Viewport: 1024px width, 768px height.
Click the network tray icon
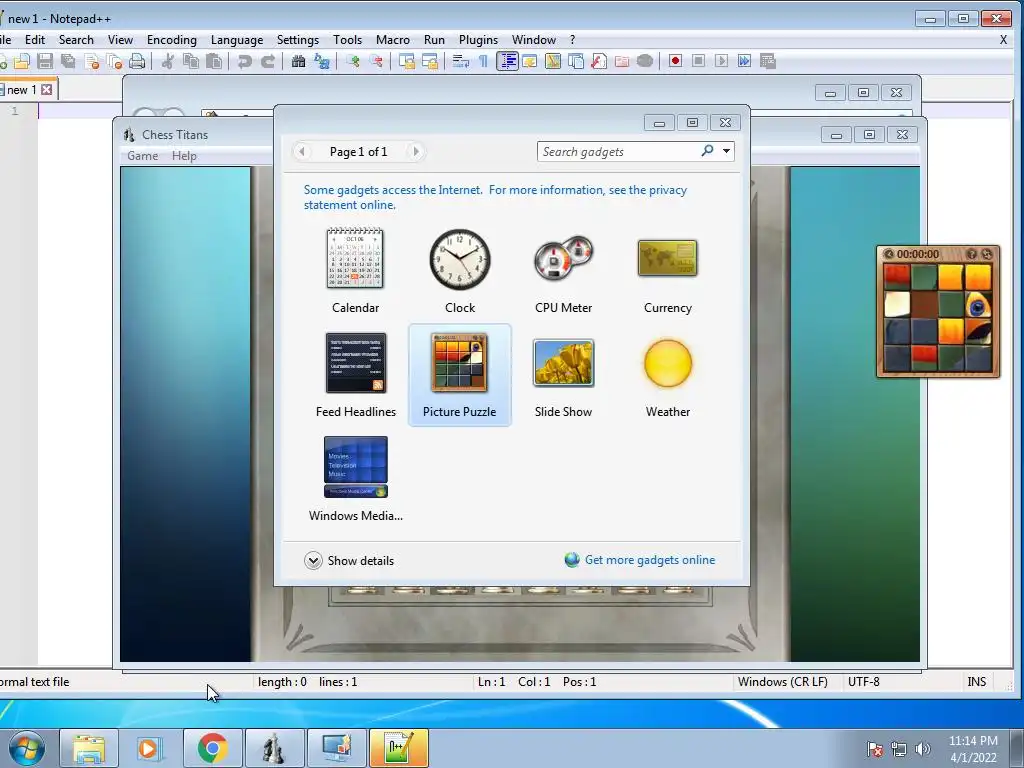(x=899, y=749)
